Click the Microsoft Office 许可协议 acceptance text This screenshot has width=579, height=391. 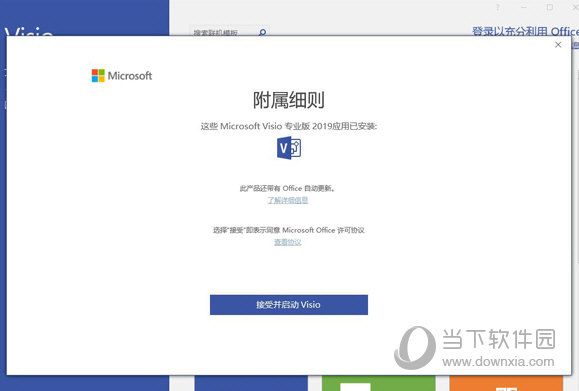(x=289, y=230)
